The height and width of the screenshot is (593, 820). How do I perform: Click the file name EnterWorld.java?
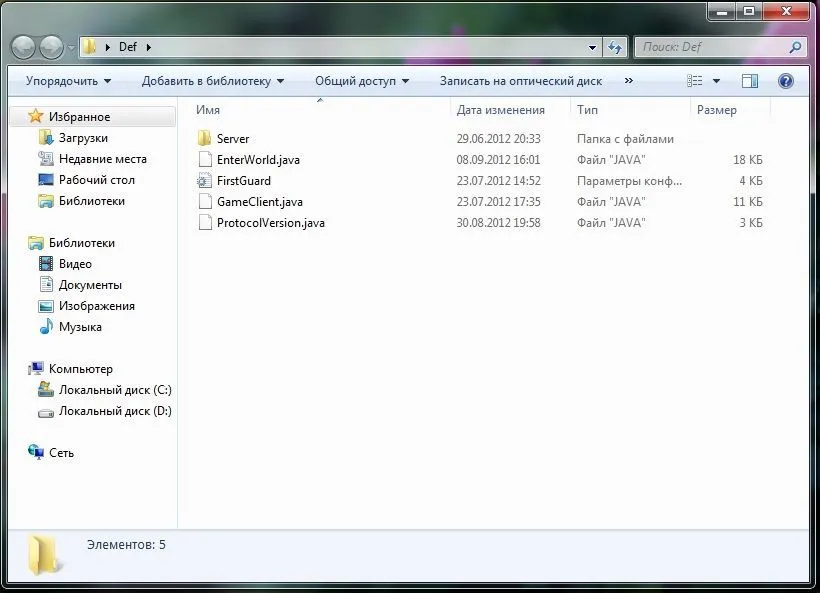point(258,159)
